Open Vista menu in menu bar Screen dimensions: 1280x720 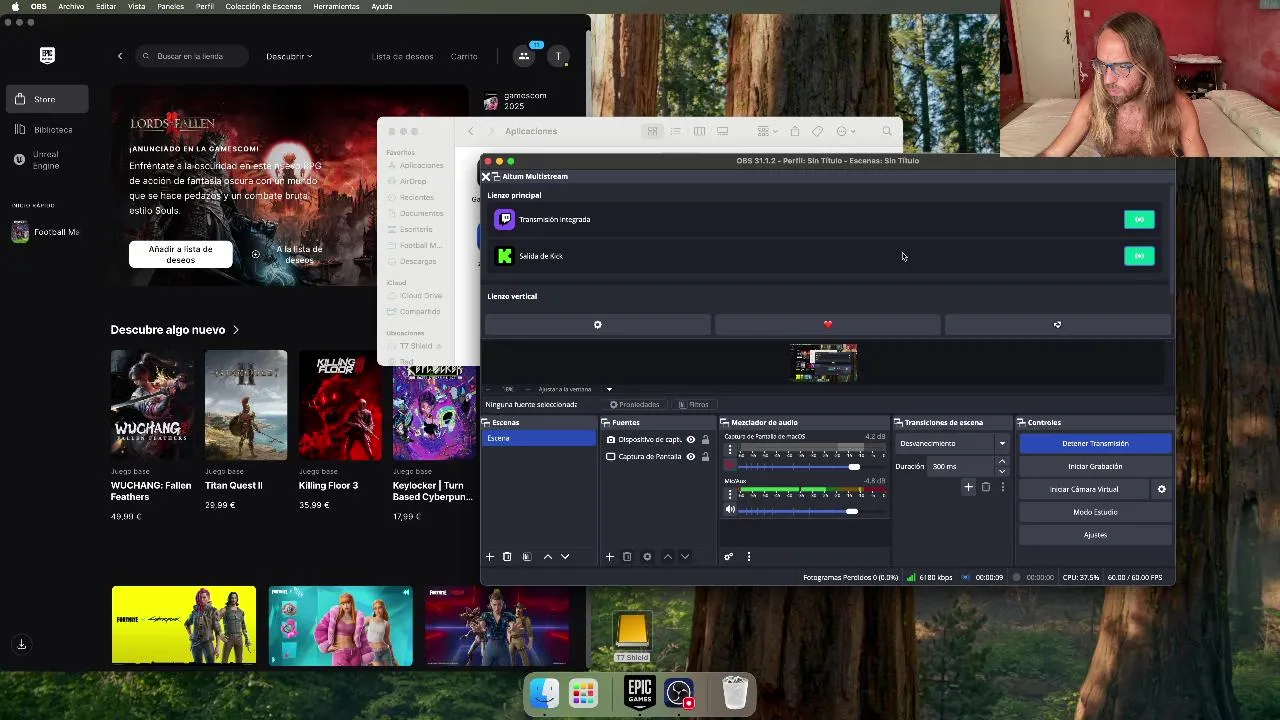tap(137, 6)
